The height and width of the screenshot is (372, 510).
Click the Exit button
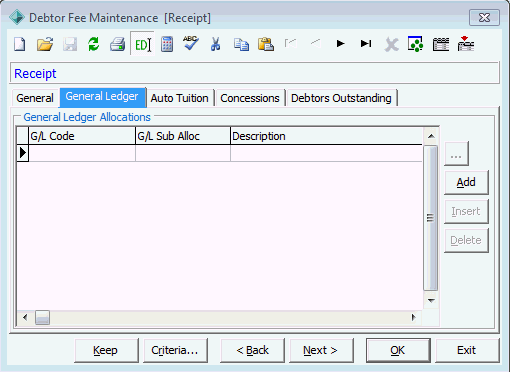(x=467, y=350)
